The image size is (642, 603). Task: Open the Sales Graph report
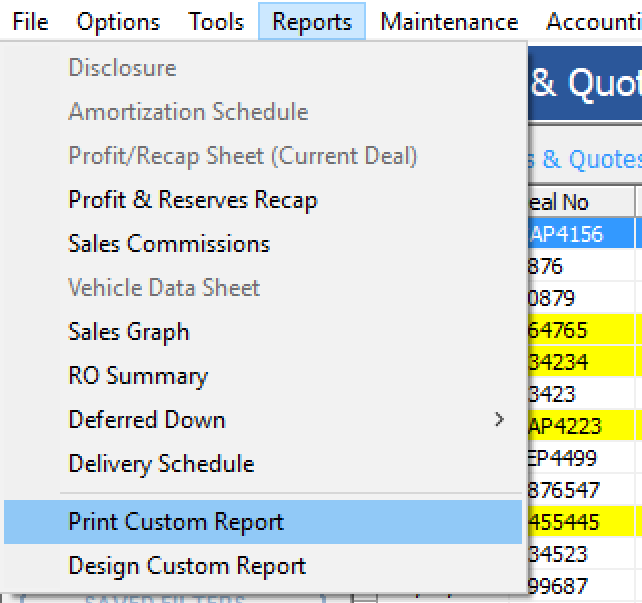pos(263,332)
